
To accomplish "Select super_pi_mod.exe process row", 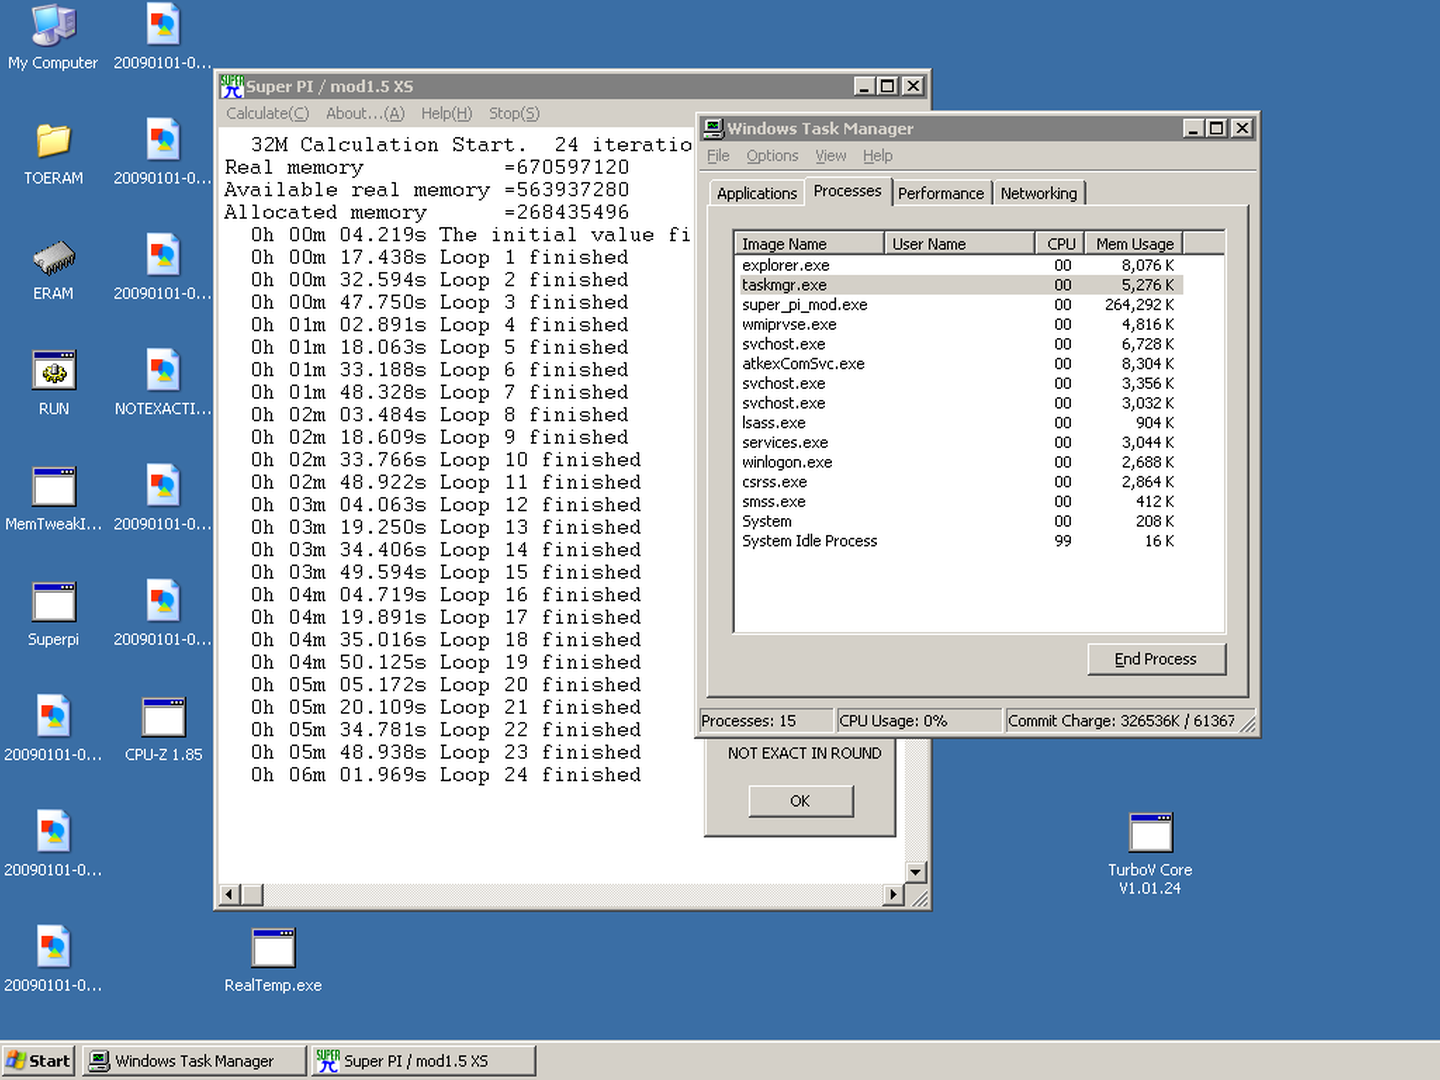I will pos(960,305).
